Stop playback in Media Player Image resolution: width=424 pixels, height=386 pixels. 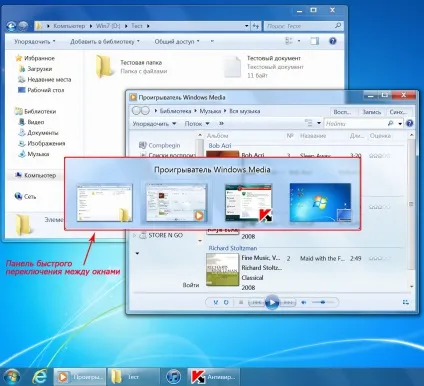point(241,302)
